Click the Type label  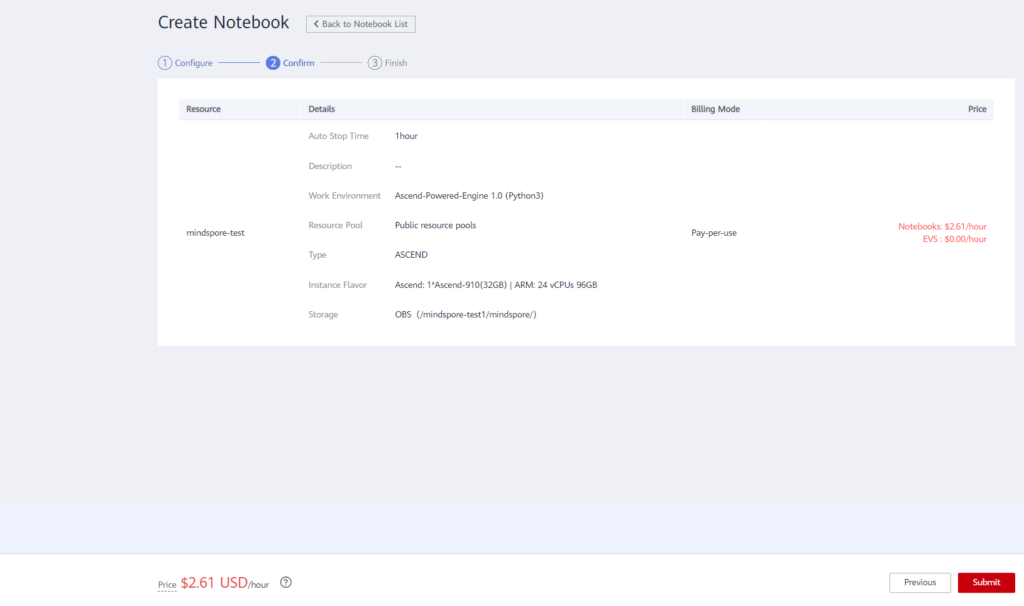pyautogui.click(x=317, y=255)
